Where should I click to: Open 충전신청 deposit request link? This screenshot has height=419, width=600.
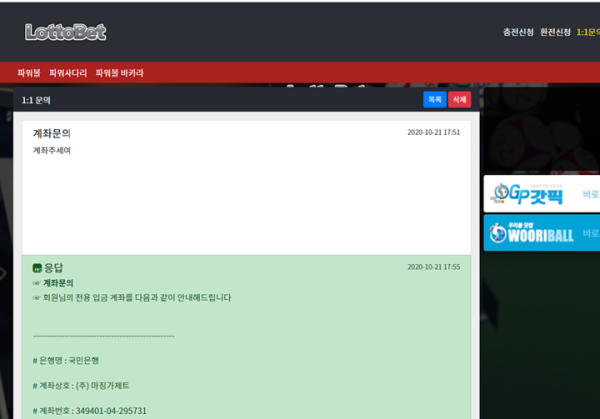[x=518, y=32]
